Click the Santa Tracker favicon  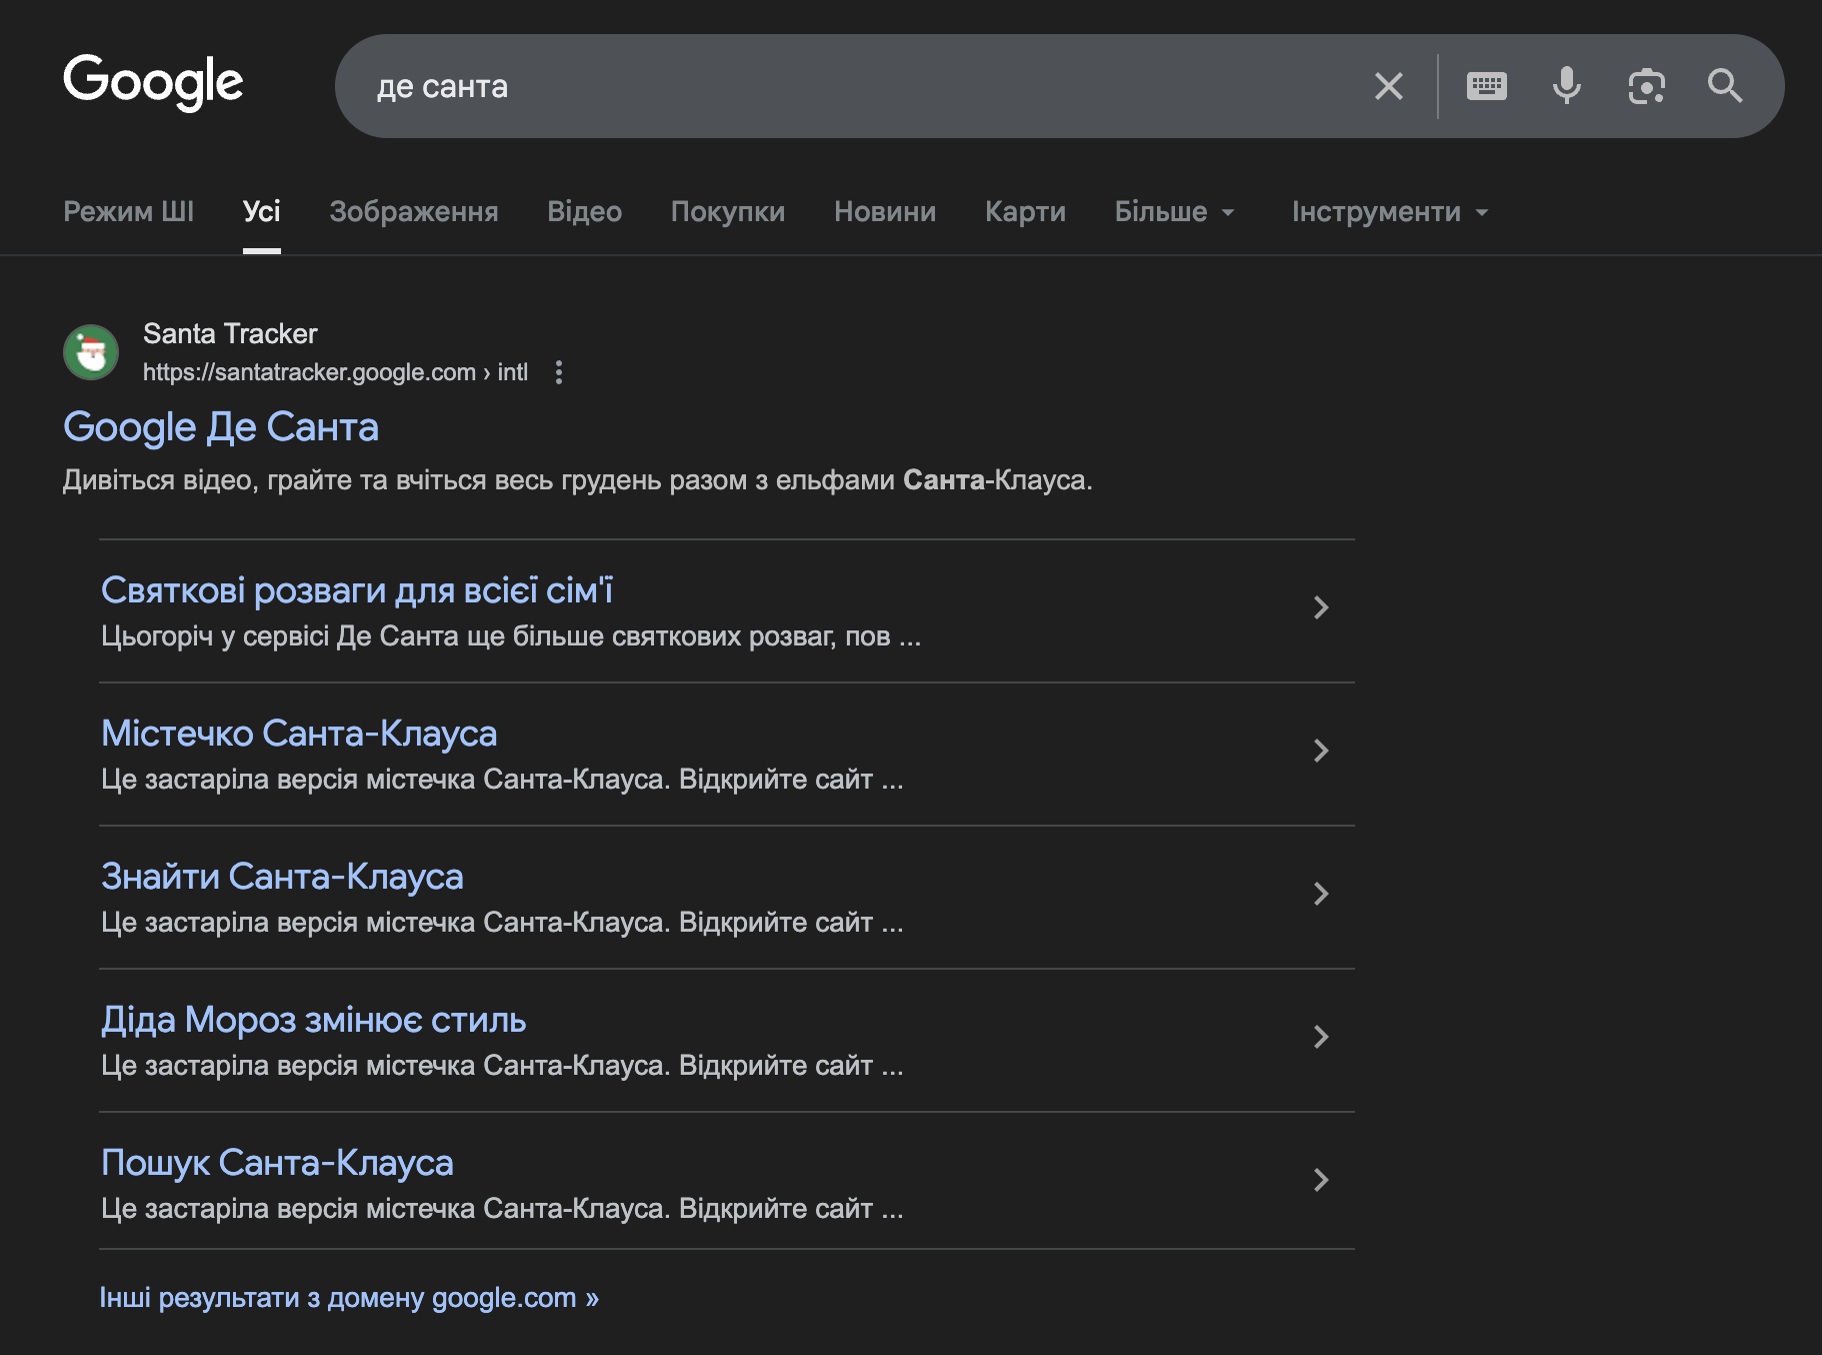[x=91, y=352]
